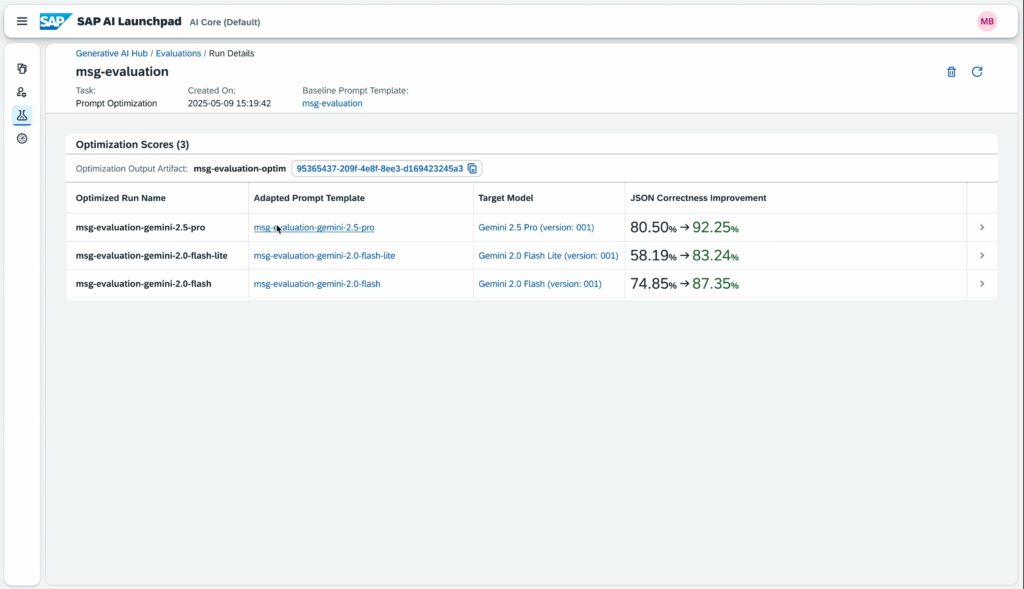The image size is (1024, 589).
Task: Navigate to Evaluations breadcrumb
Action: [178, 53]
